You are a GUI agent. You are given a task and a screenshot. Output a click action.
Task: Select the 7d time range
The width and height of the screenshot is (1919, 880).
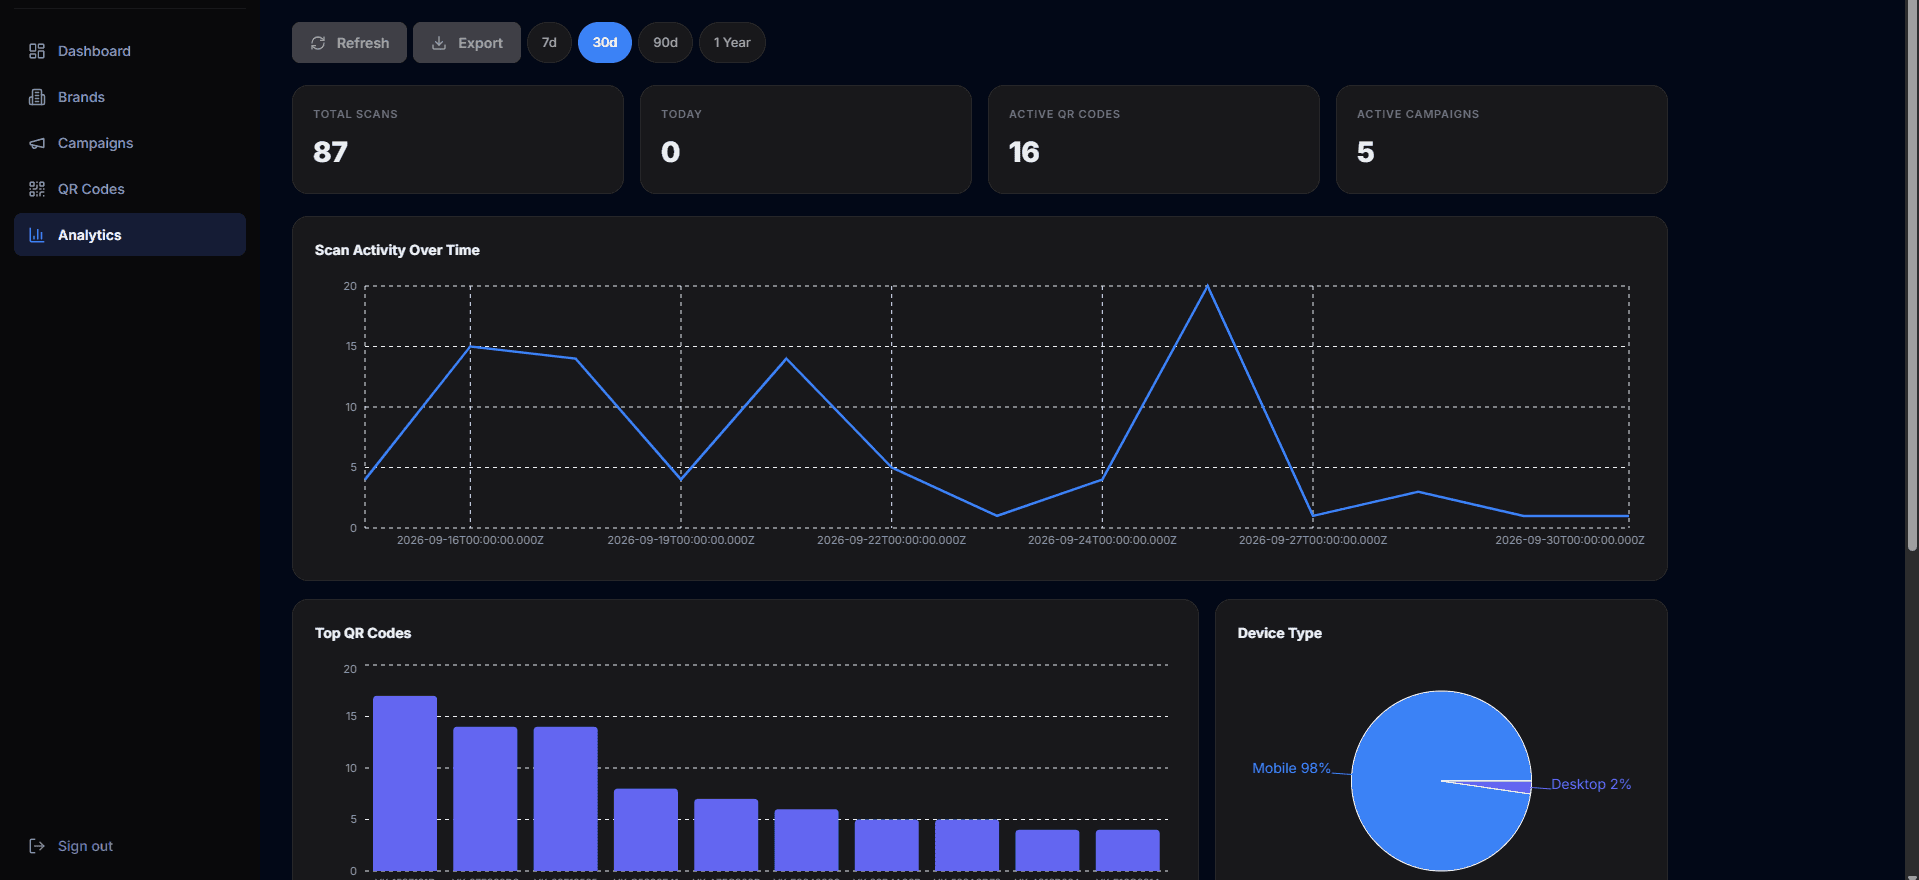549,42
